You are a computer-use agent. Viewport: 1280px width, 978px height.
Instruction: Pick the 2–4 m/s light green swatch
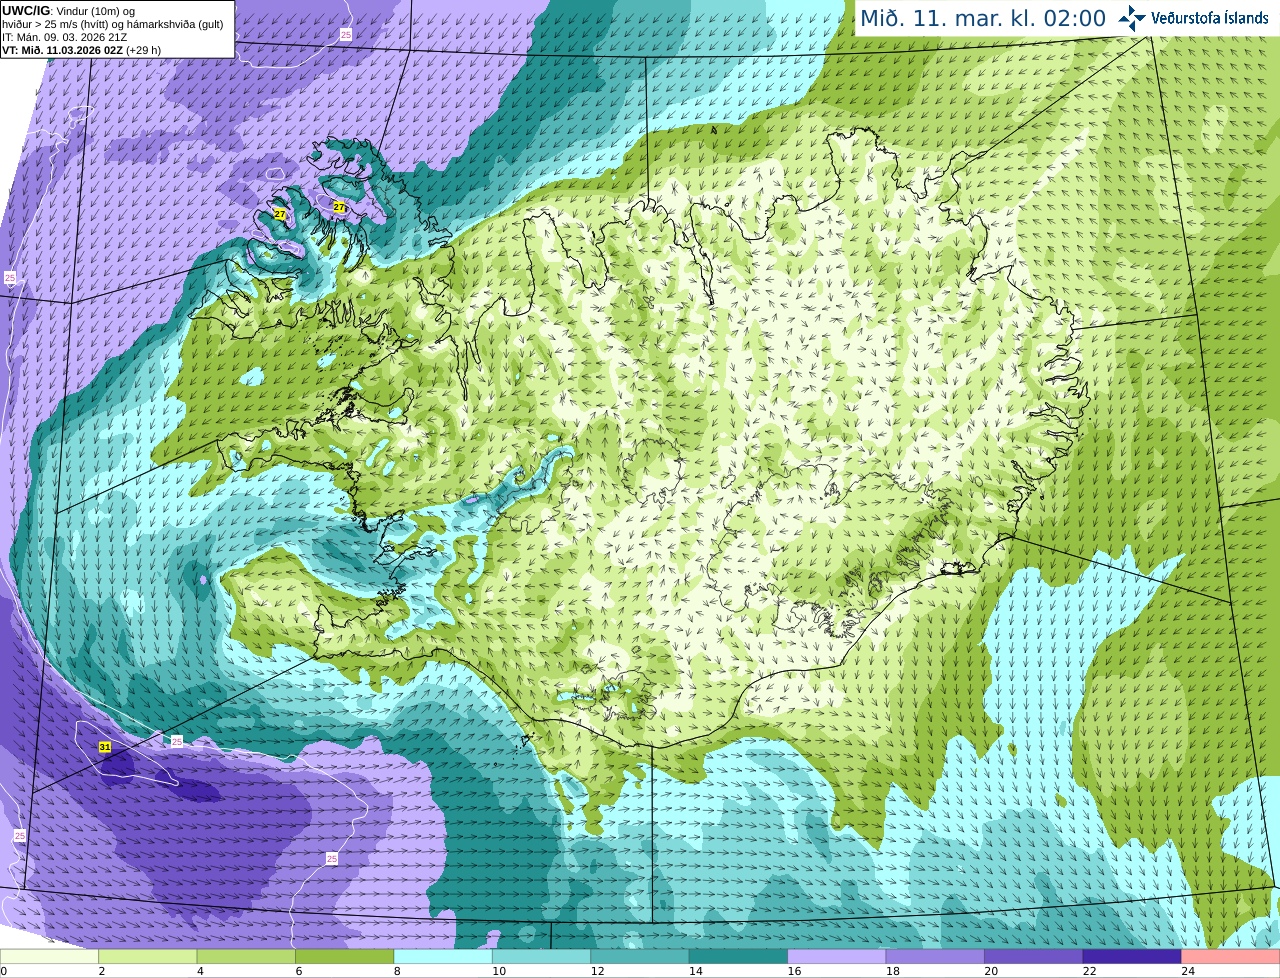point(148,956)
